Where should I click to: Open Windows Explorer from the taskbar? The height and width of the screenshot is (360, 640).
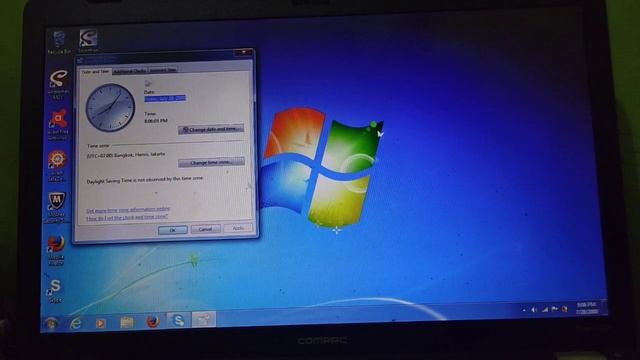click(127, 322)
